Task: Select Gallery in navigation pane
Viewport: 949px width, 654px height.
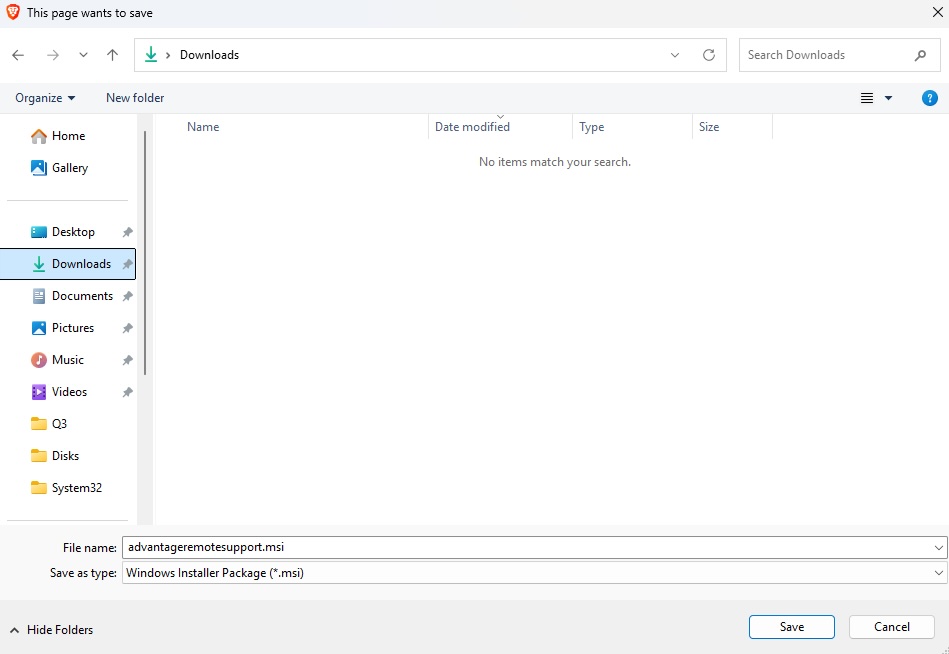Action: coord(68,168)
